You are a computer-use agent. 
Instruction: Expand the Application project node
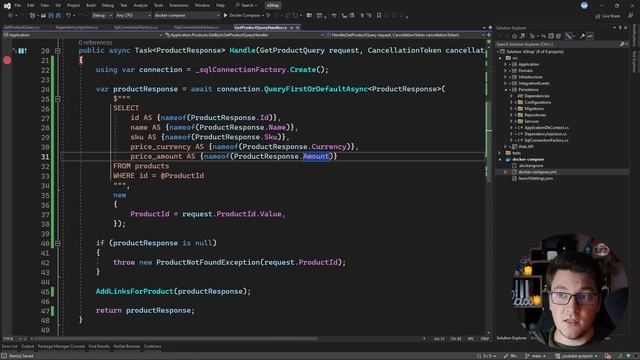tap(505, 64)
